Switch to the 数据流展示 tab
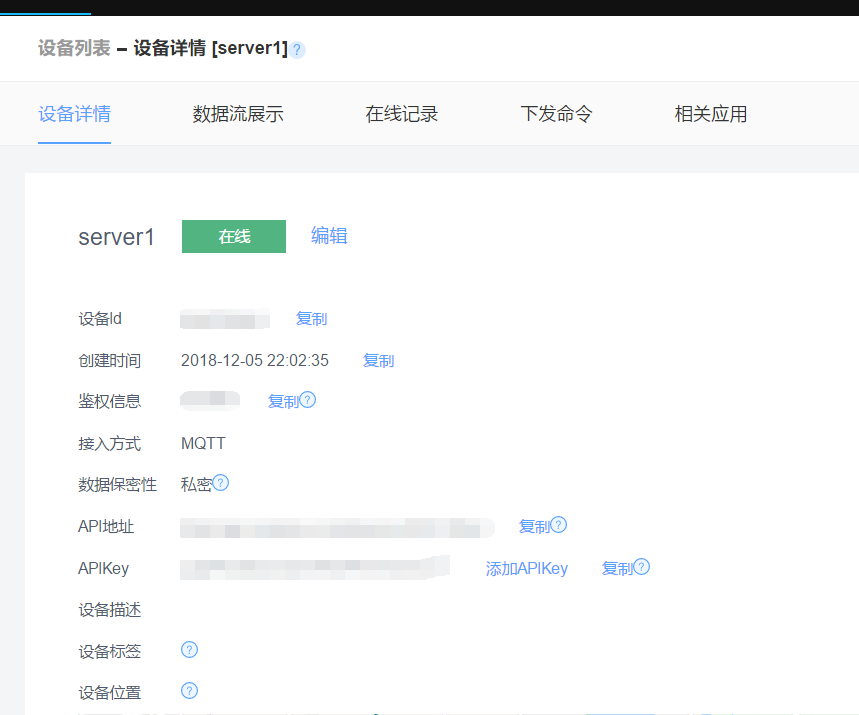859x715 pixels. point(237,113)
